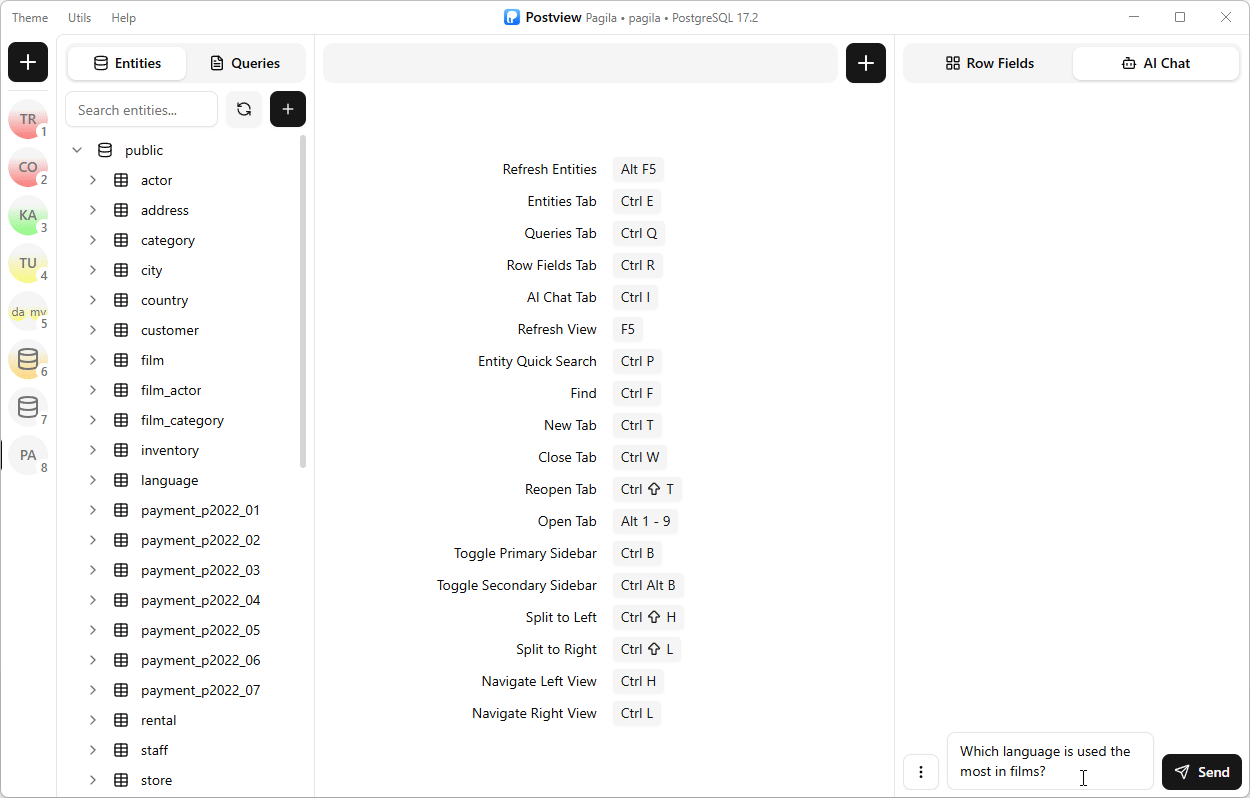Image resolution: width=1250 pixels, height=798 pixels.
Task: Open the Theme menu
Action: point(30,18)
